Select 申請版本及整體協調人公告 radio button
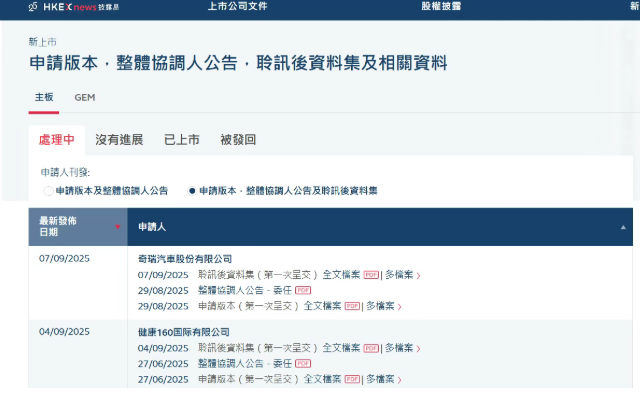The width and height of the screenshot is (640, 408). [48, 191]
